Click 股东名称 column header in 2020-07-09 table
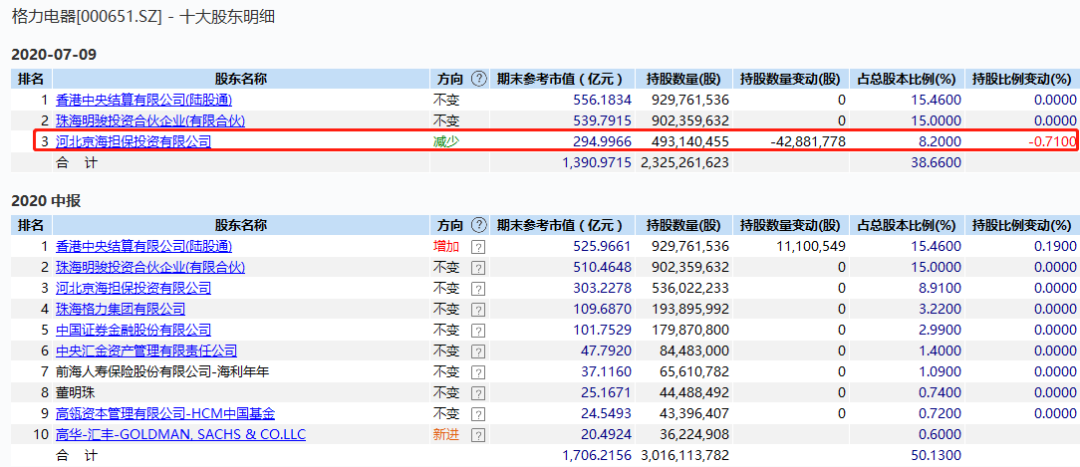Viewport: 1080px width, 467px height. pos(241,79)
